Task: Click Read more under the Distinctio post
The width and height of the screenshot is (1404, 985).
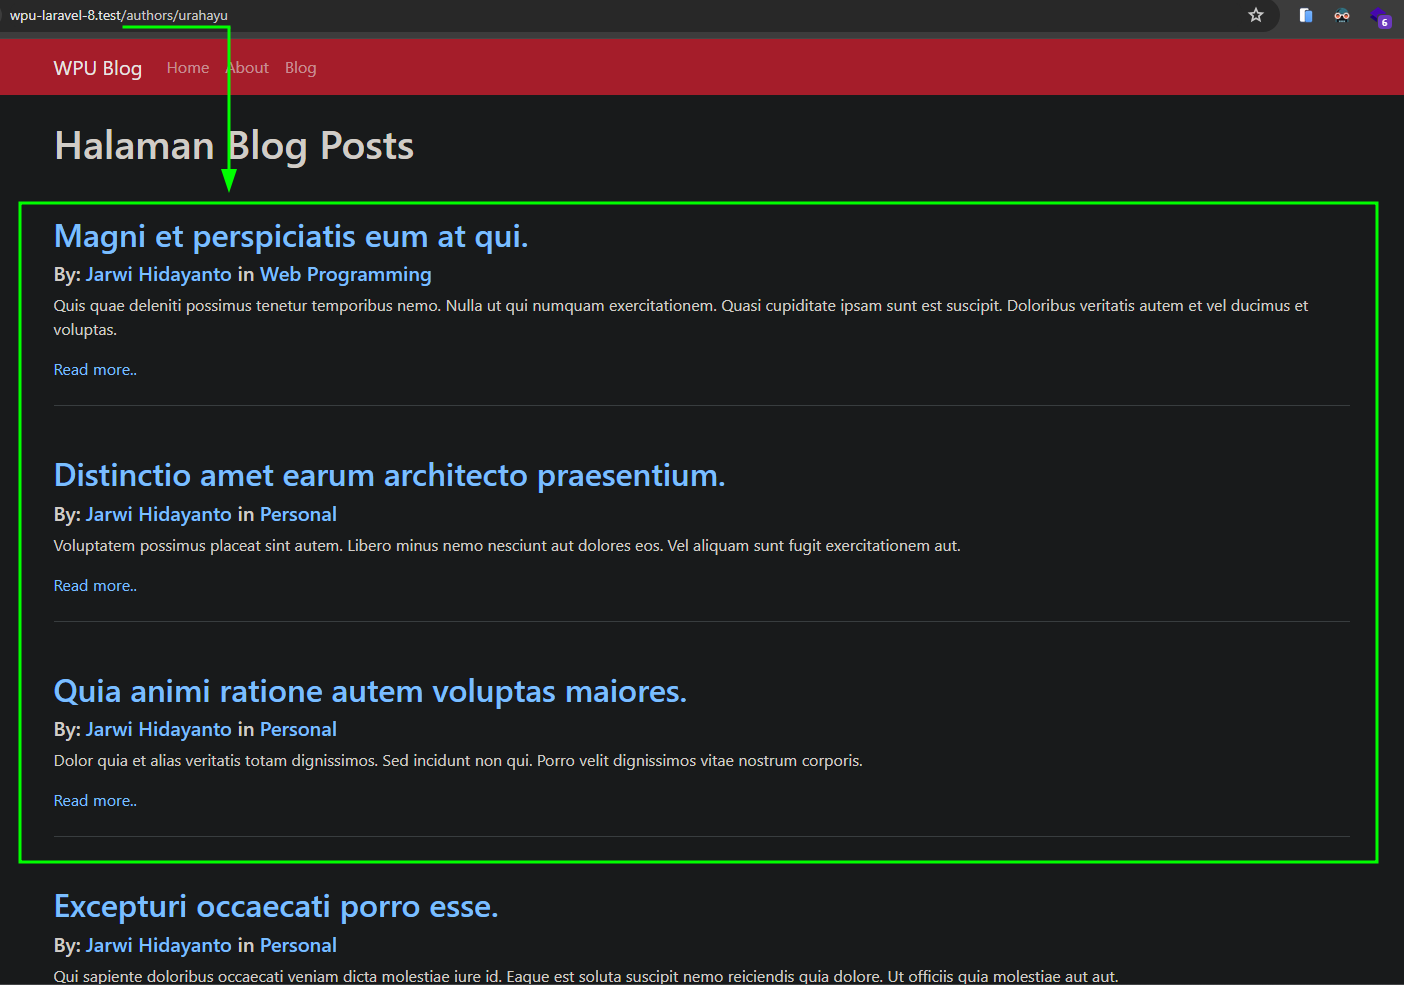Action: (95, 586)
